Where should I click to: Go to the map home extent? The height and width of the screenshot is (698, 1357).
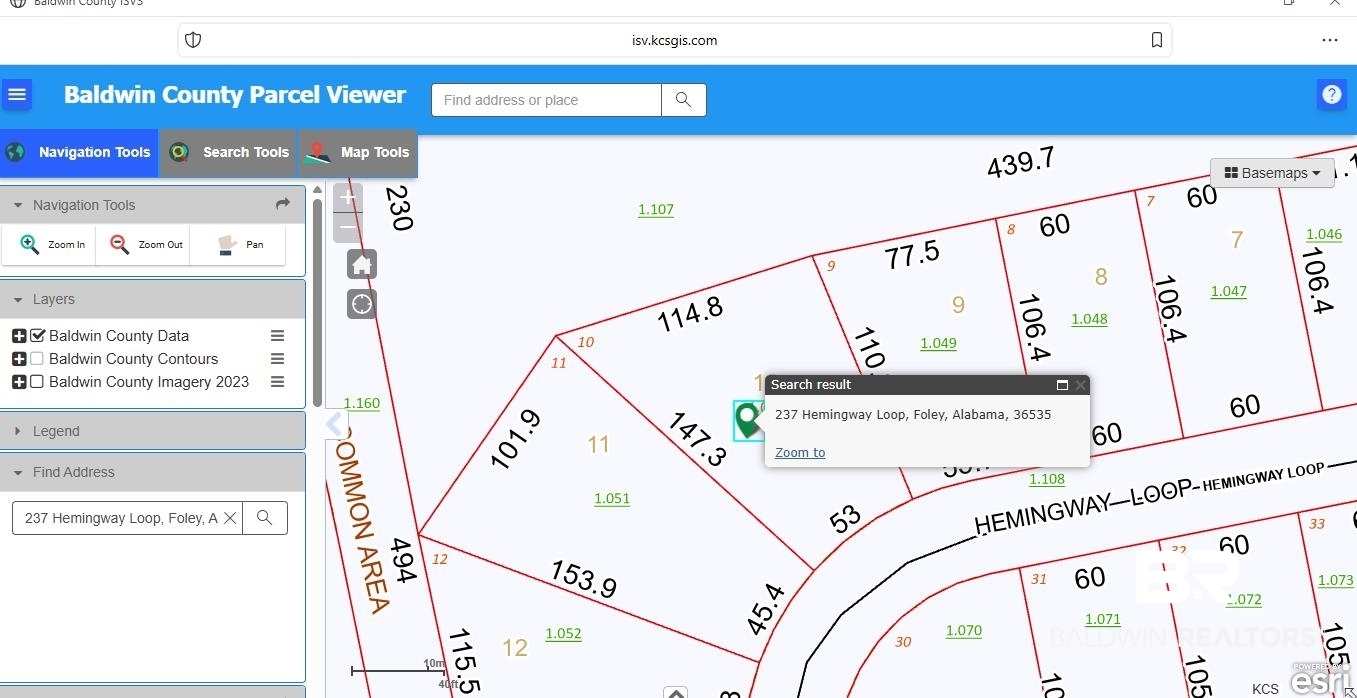(362, 265)
